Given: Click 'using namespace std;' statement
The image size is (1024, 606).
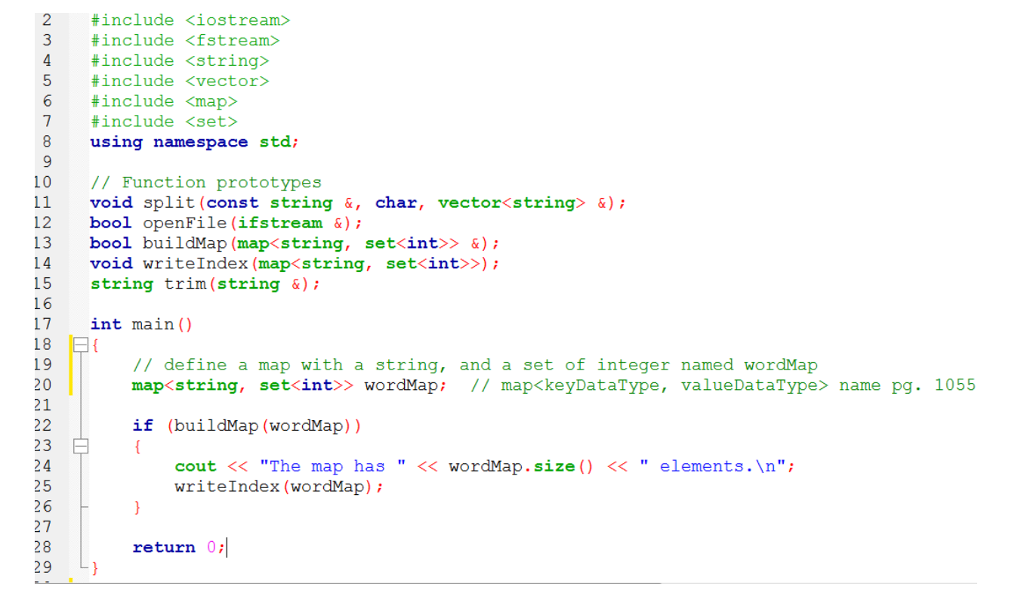Looking at the screenshot, I should click(195, 142).
